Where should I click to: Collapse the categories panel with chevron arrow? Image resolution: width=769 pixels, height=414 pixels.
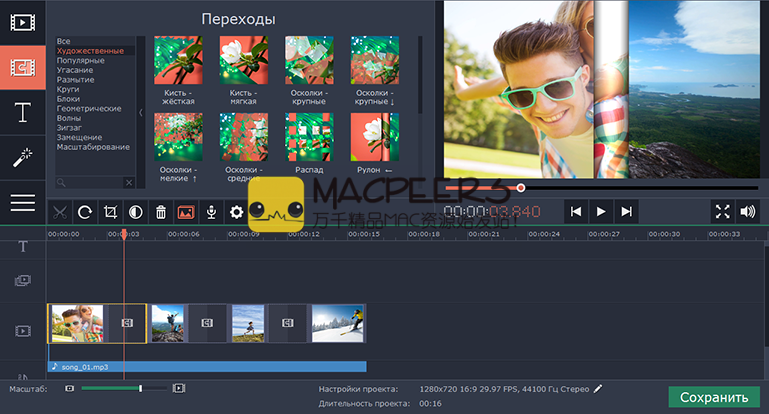[141, 112]
